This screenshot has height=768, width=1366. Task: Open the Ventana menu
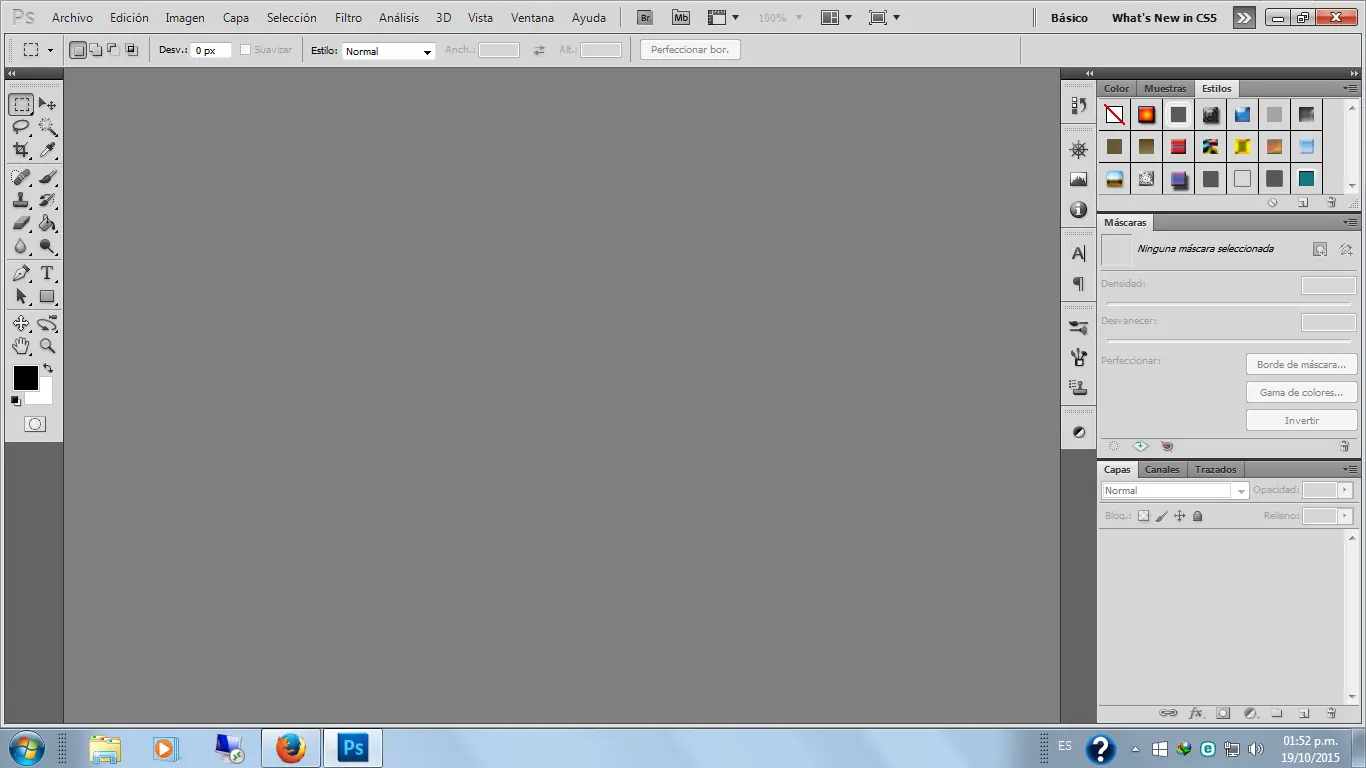[x=532, y=18]
